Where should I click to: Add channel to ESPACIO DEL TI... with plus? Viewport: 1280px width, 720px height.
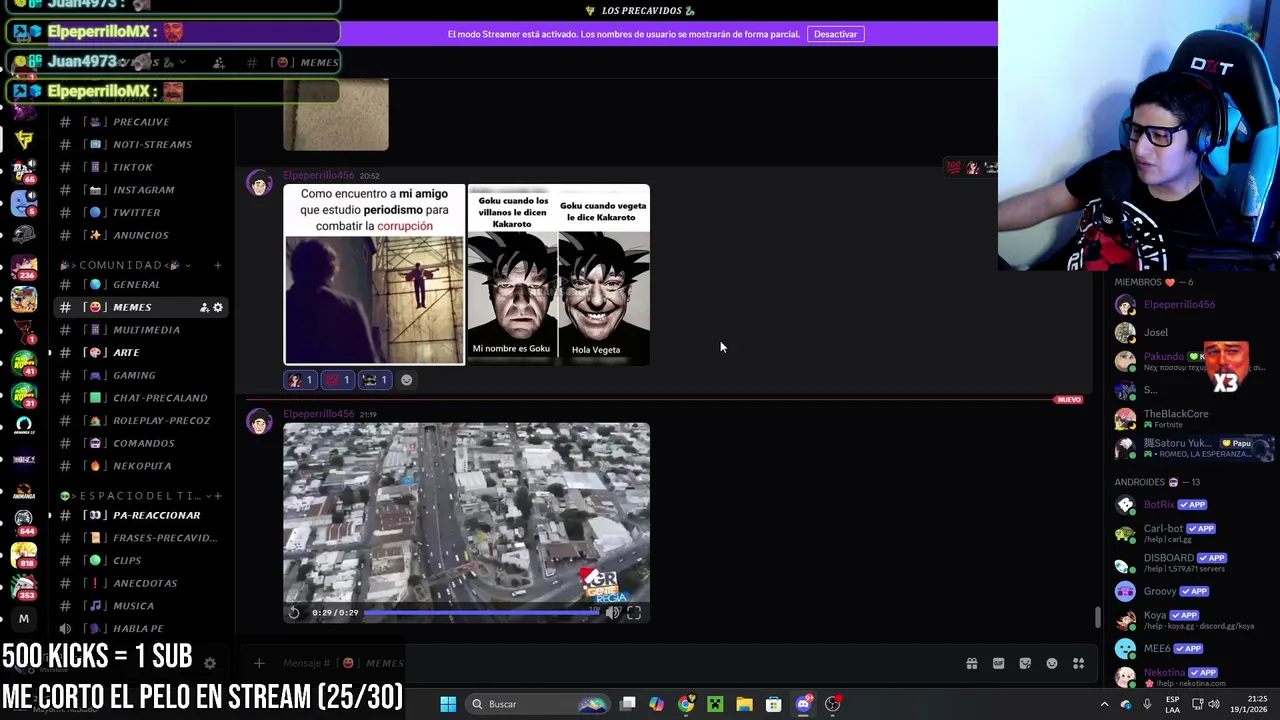coord(217,496)
